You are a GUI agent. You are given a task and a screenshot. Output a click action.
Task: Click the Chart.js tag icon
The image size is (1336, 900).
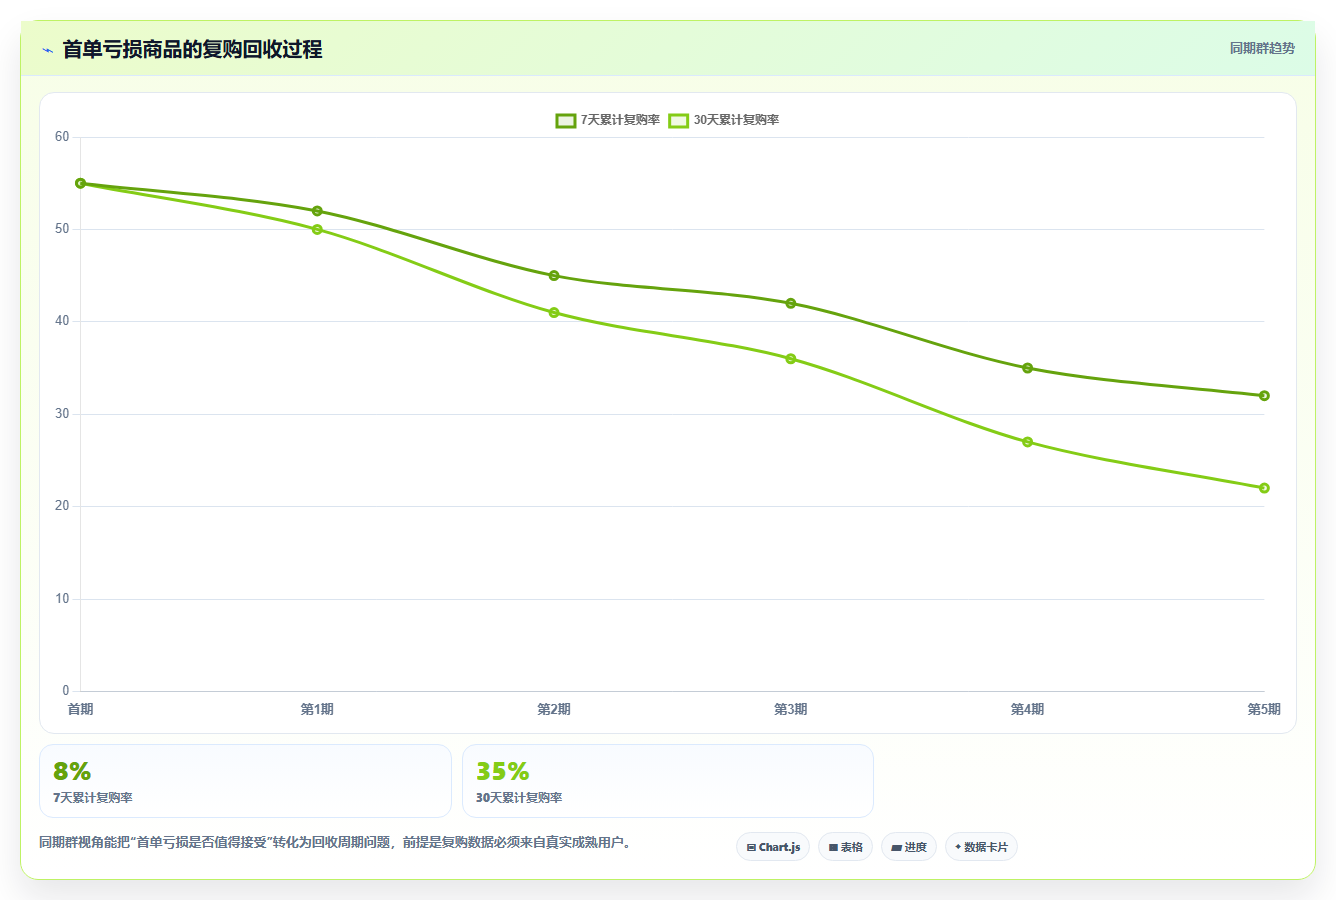click(x=751, y=847)
